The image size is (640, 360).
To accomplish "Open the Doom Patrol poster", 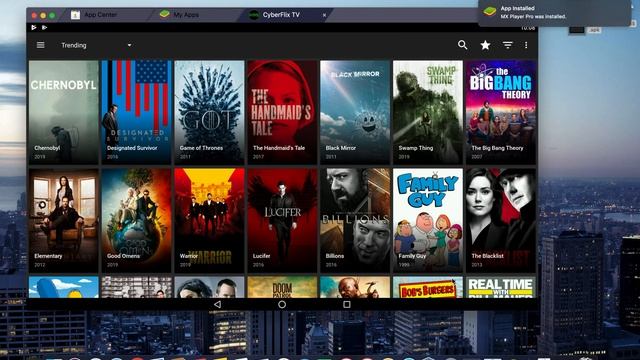I will click(282, 287).
